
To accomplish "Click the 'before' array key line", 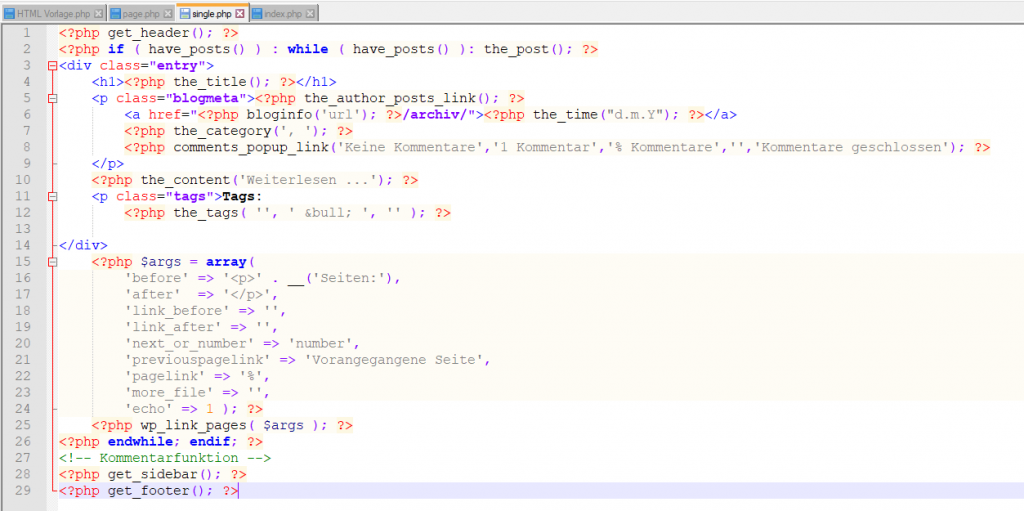I will tap(263, 278).
